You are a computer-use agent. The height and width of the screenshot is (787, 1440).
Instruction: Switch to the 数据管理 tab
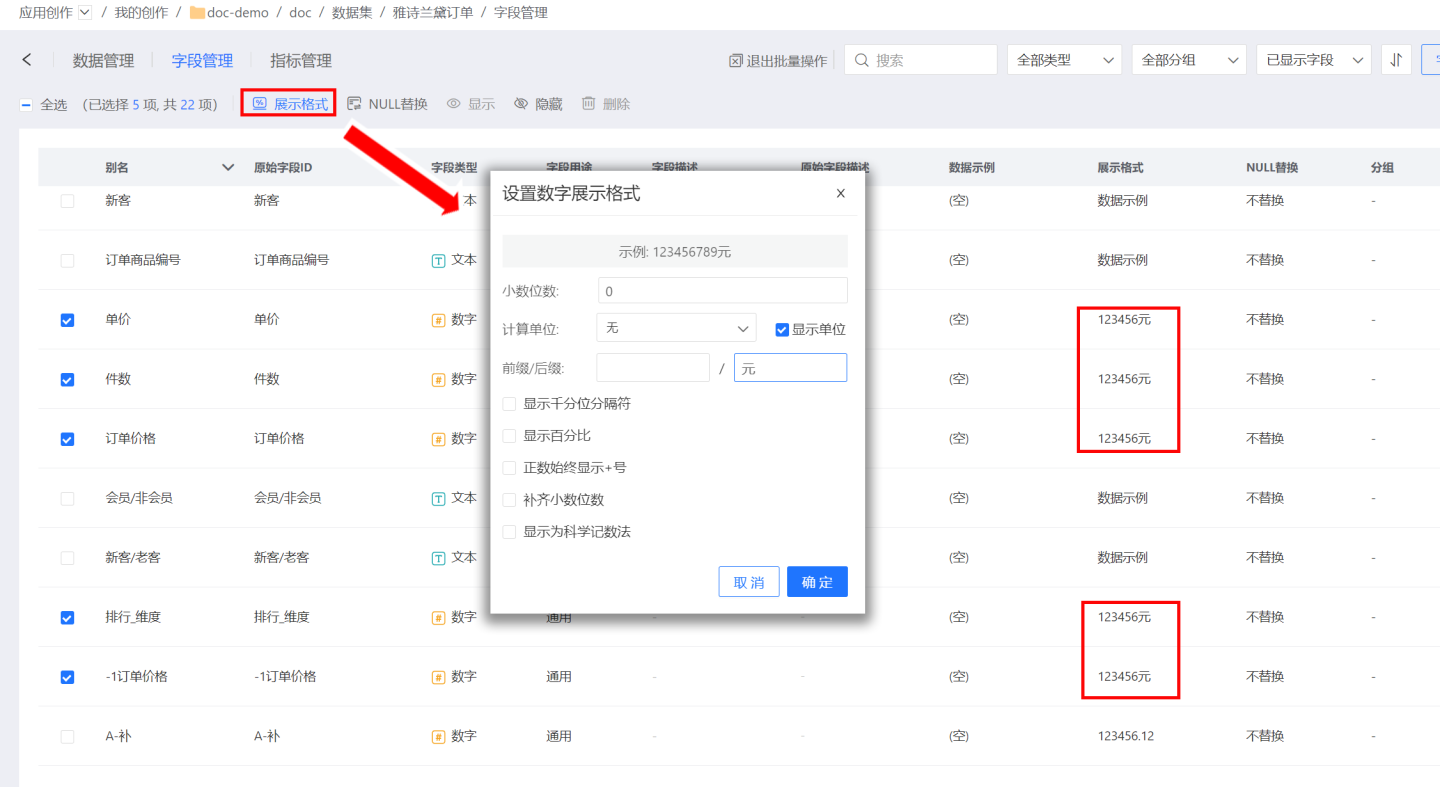click(103, 61)
